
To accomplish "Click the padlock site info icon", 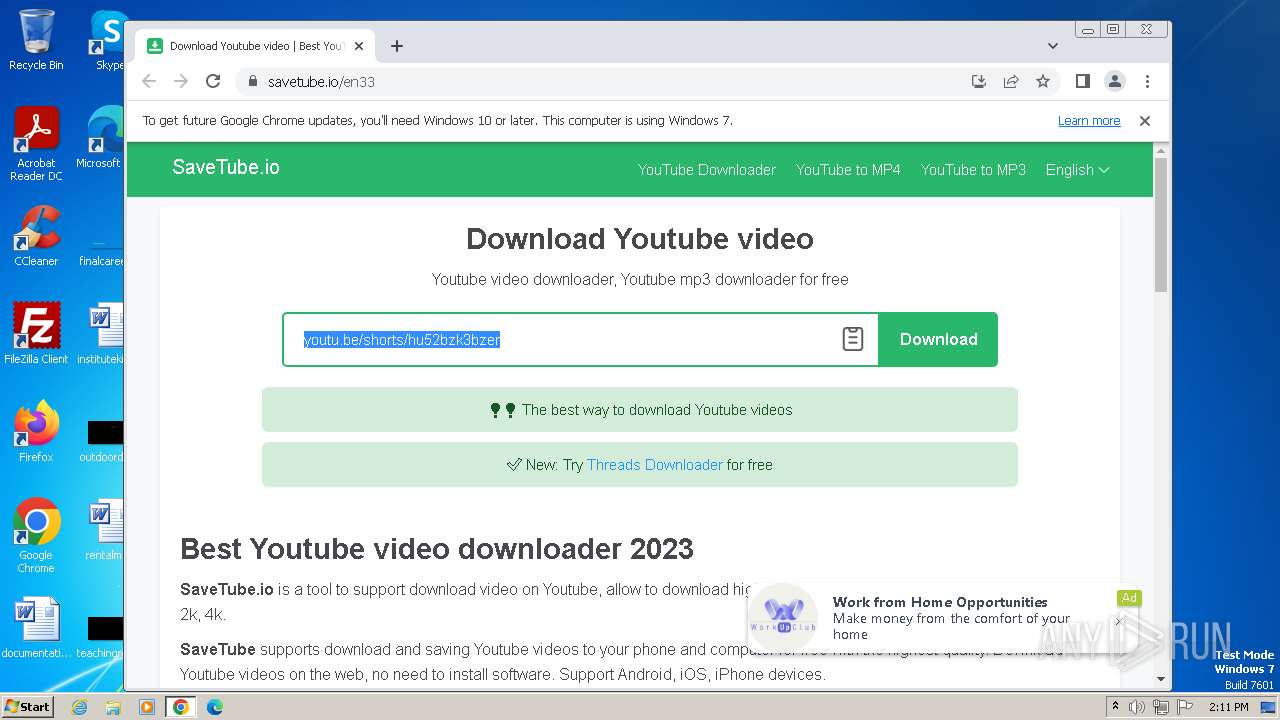I will click(252, 81).
